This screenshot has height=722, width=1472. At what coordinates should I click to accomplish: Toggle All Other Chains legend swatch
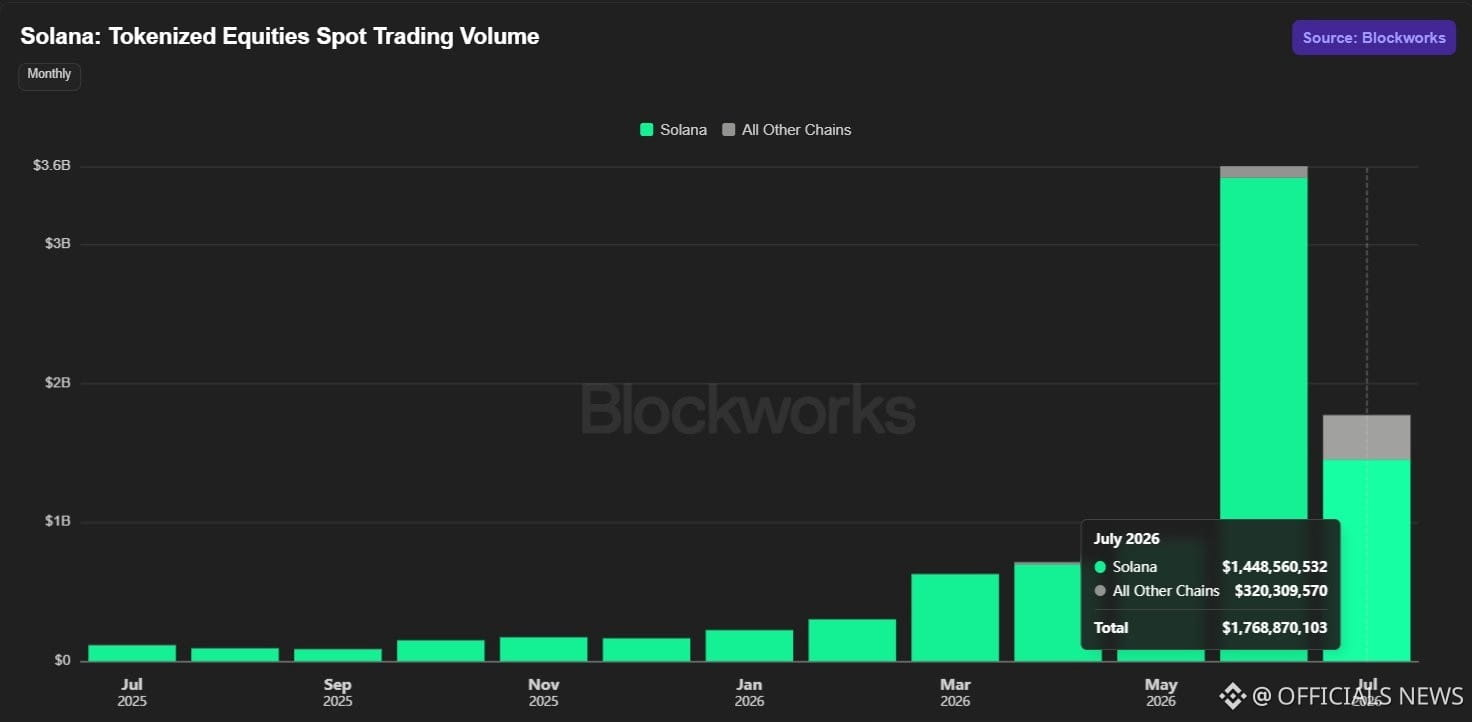(728, 130)
